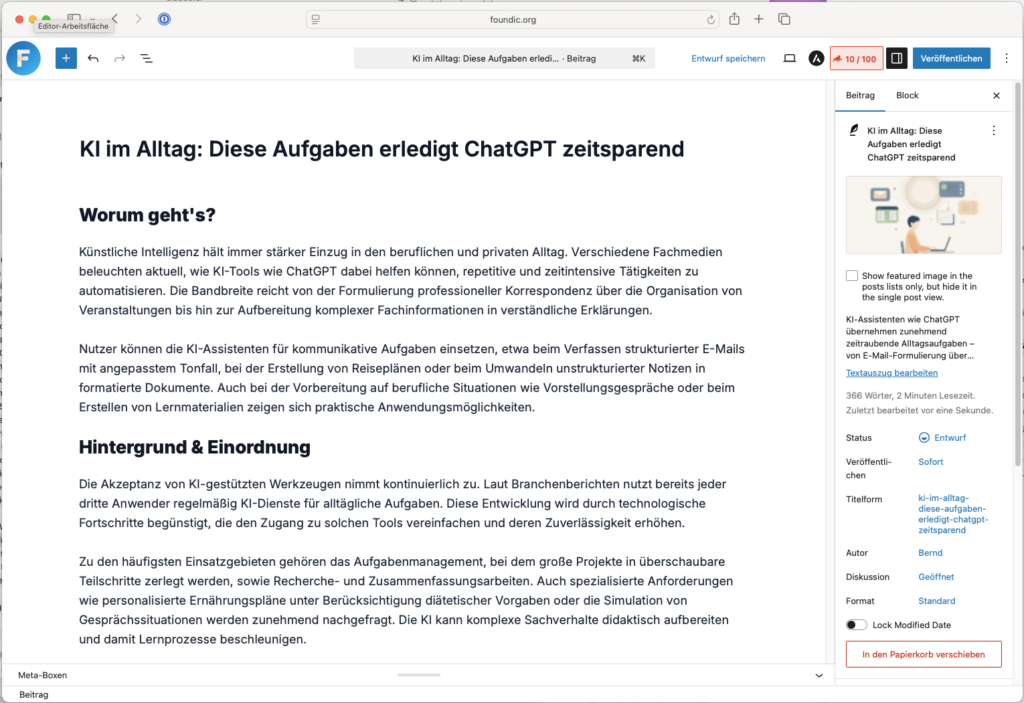Click the blue block inserter plus icon
Screen dimensions: 1024x703
point(66,59)
